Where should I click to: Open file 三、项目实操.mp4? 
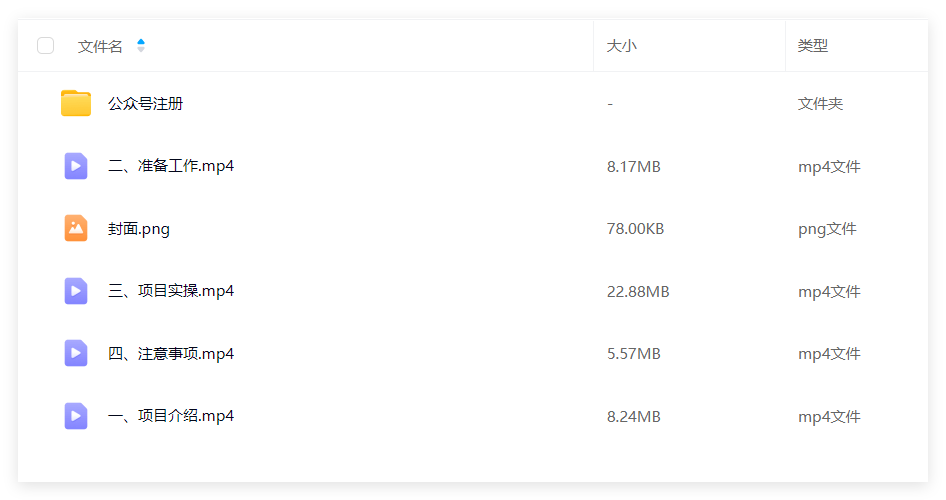pyautogui.click(x=171, y=291)
